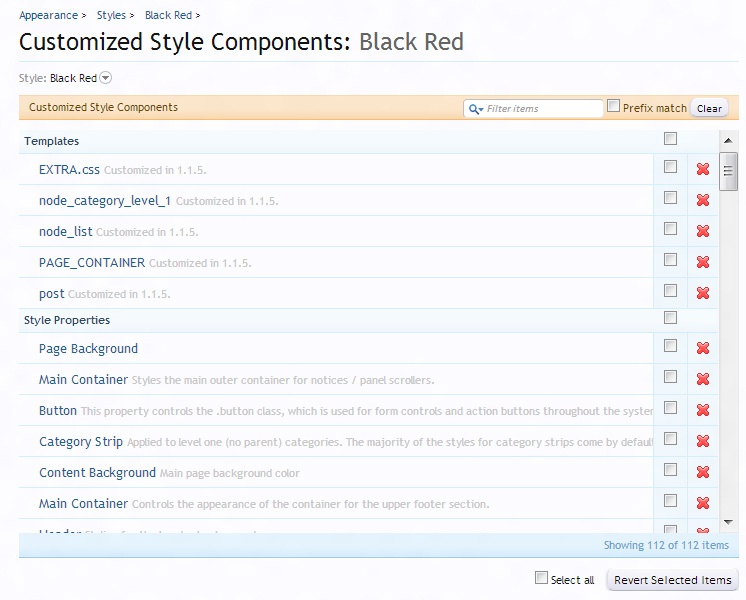This screenshot has height=600, width=746.
Task: Open the post template link
Action: click(x=51, y=294)
